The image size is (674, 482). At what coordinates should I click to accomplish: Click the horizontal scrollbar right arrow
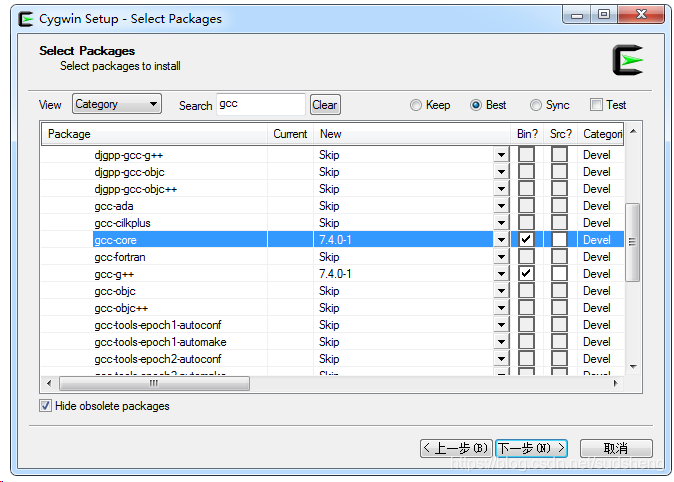(616, 383)
